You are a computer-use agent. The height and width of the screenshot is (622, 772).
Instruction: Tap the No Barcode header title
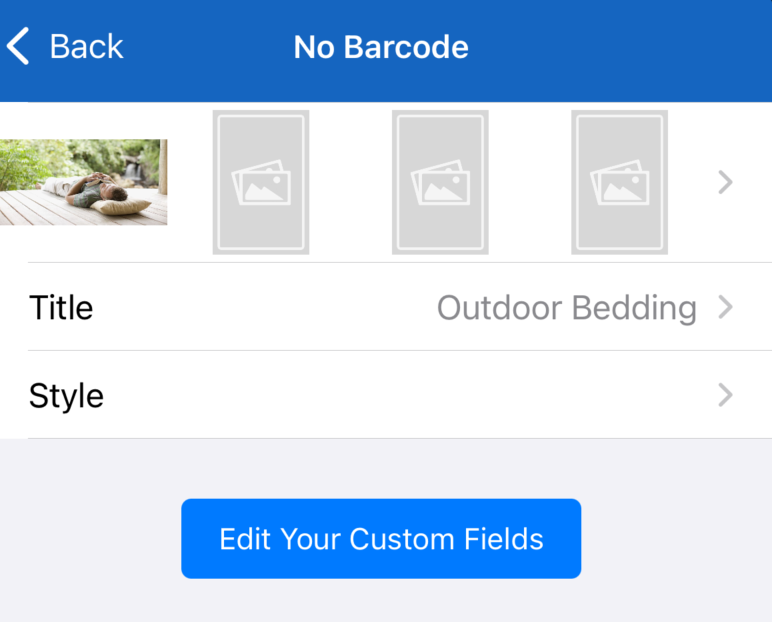tap(381, 47)
